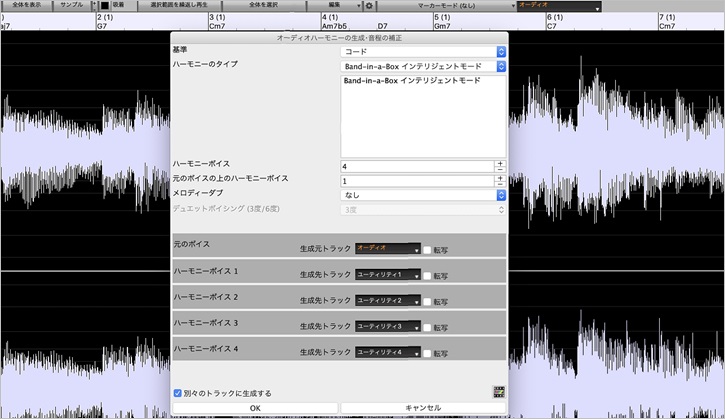Enable 転写 checkbox for ハーモニーボイス 4
The image size is (725, 419).
[x=427, y=354]
